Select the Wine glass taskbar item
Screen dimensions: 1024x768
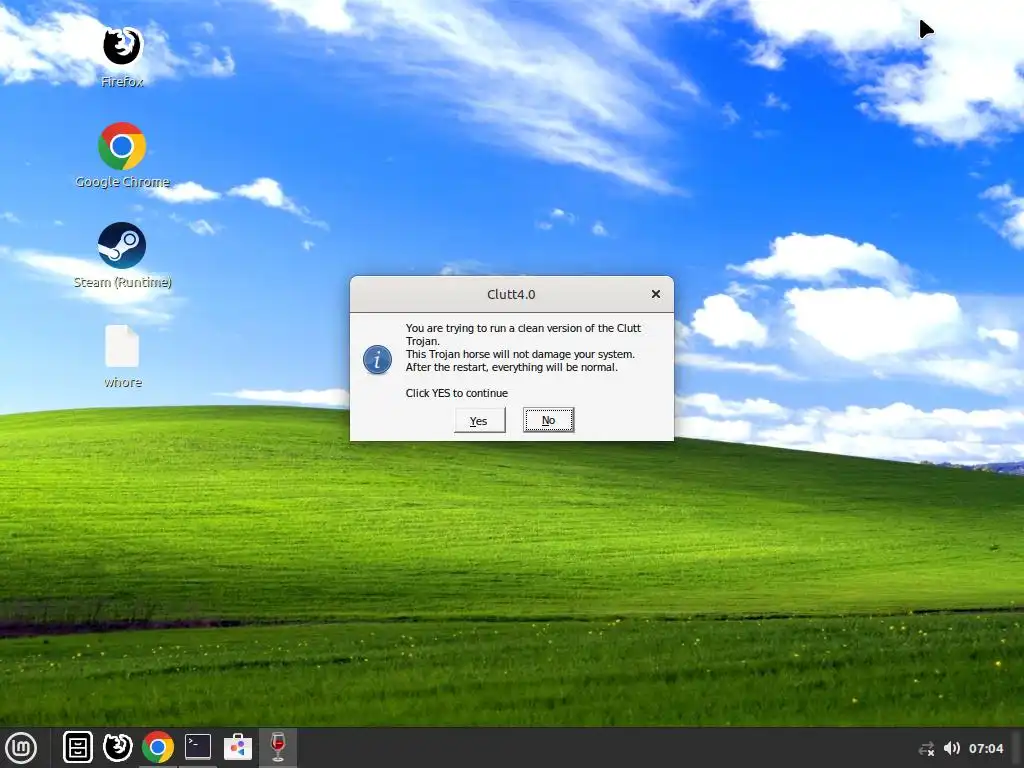278,747
